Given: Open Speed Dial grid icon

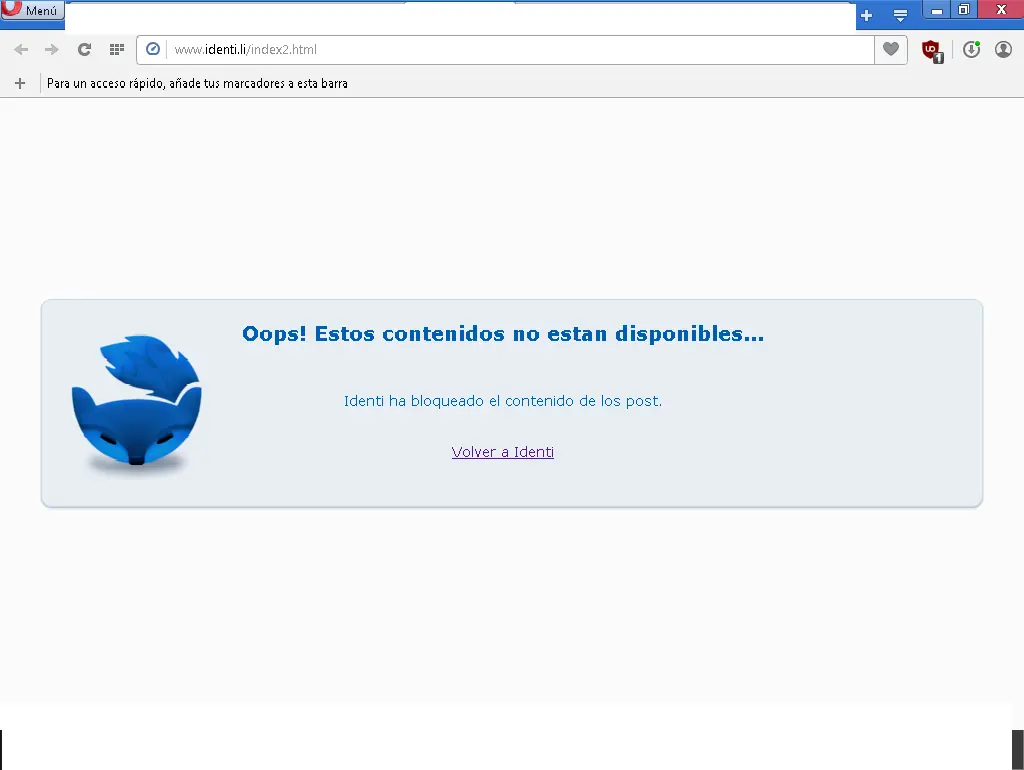Looking at the screenshot, I should tap(117, 50).
